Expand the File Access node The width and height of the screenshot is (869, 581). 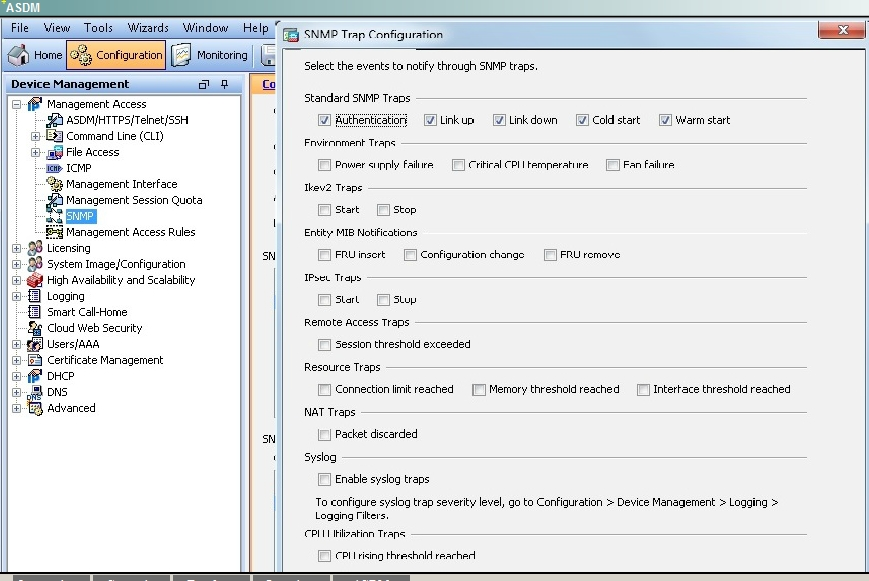click(35, 152)
